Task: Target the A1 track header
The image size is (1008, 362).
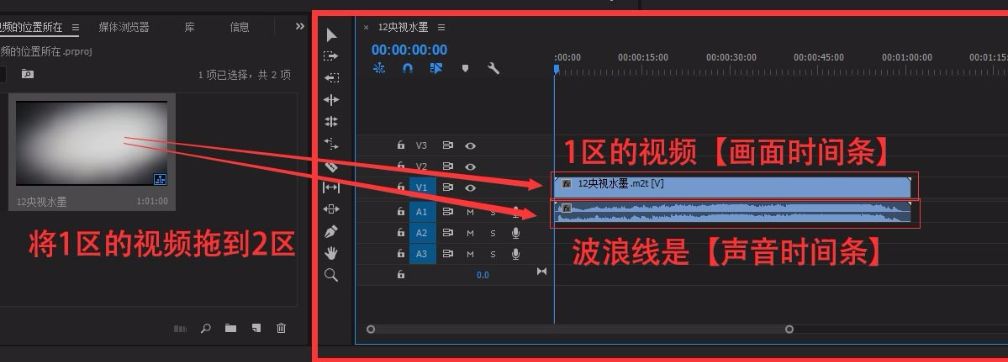Action: 422,211
